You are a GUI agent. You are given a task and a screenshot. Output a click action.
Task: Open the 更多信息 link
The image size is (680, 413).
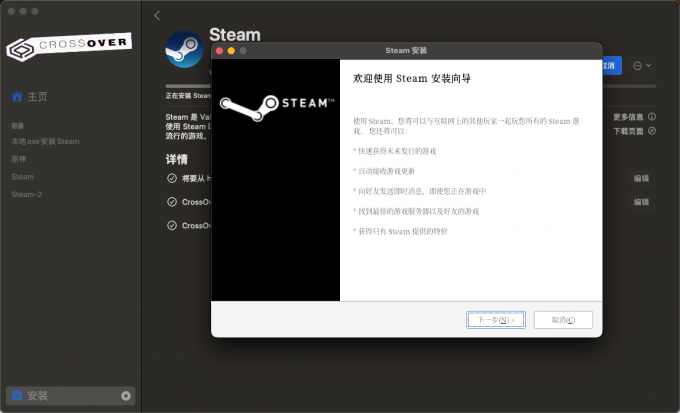[628, 117]
